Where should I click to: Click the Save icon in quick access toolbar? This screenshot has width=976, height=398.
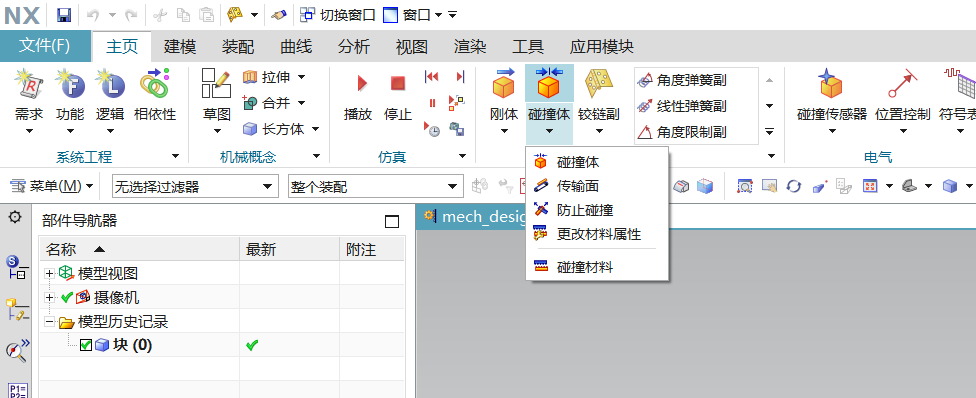tap(64, 14)
